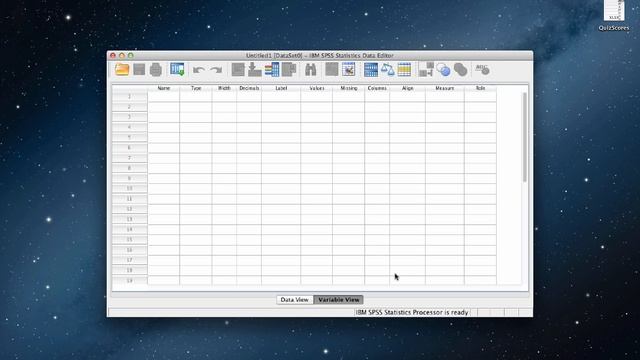This screenshot has width=640, height=360.
Task: Click the Columns column header
Action: tap(377, 88)
